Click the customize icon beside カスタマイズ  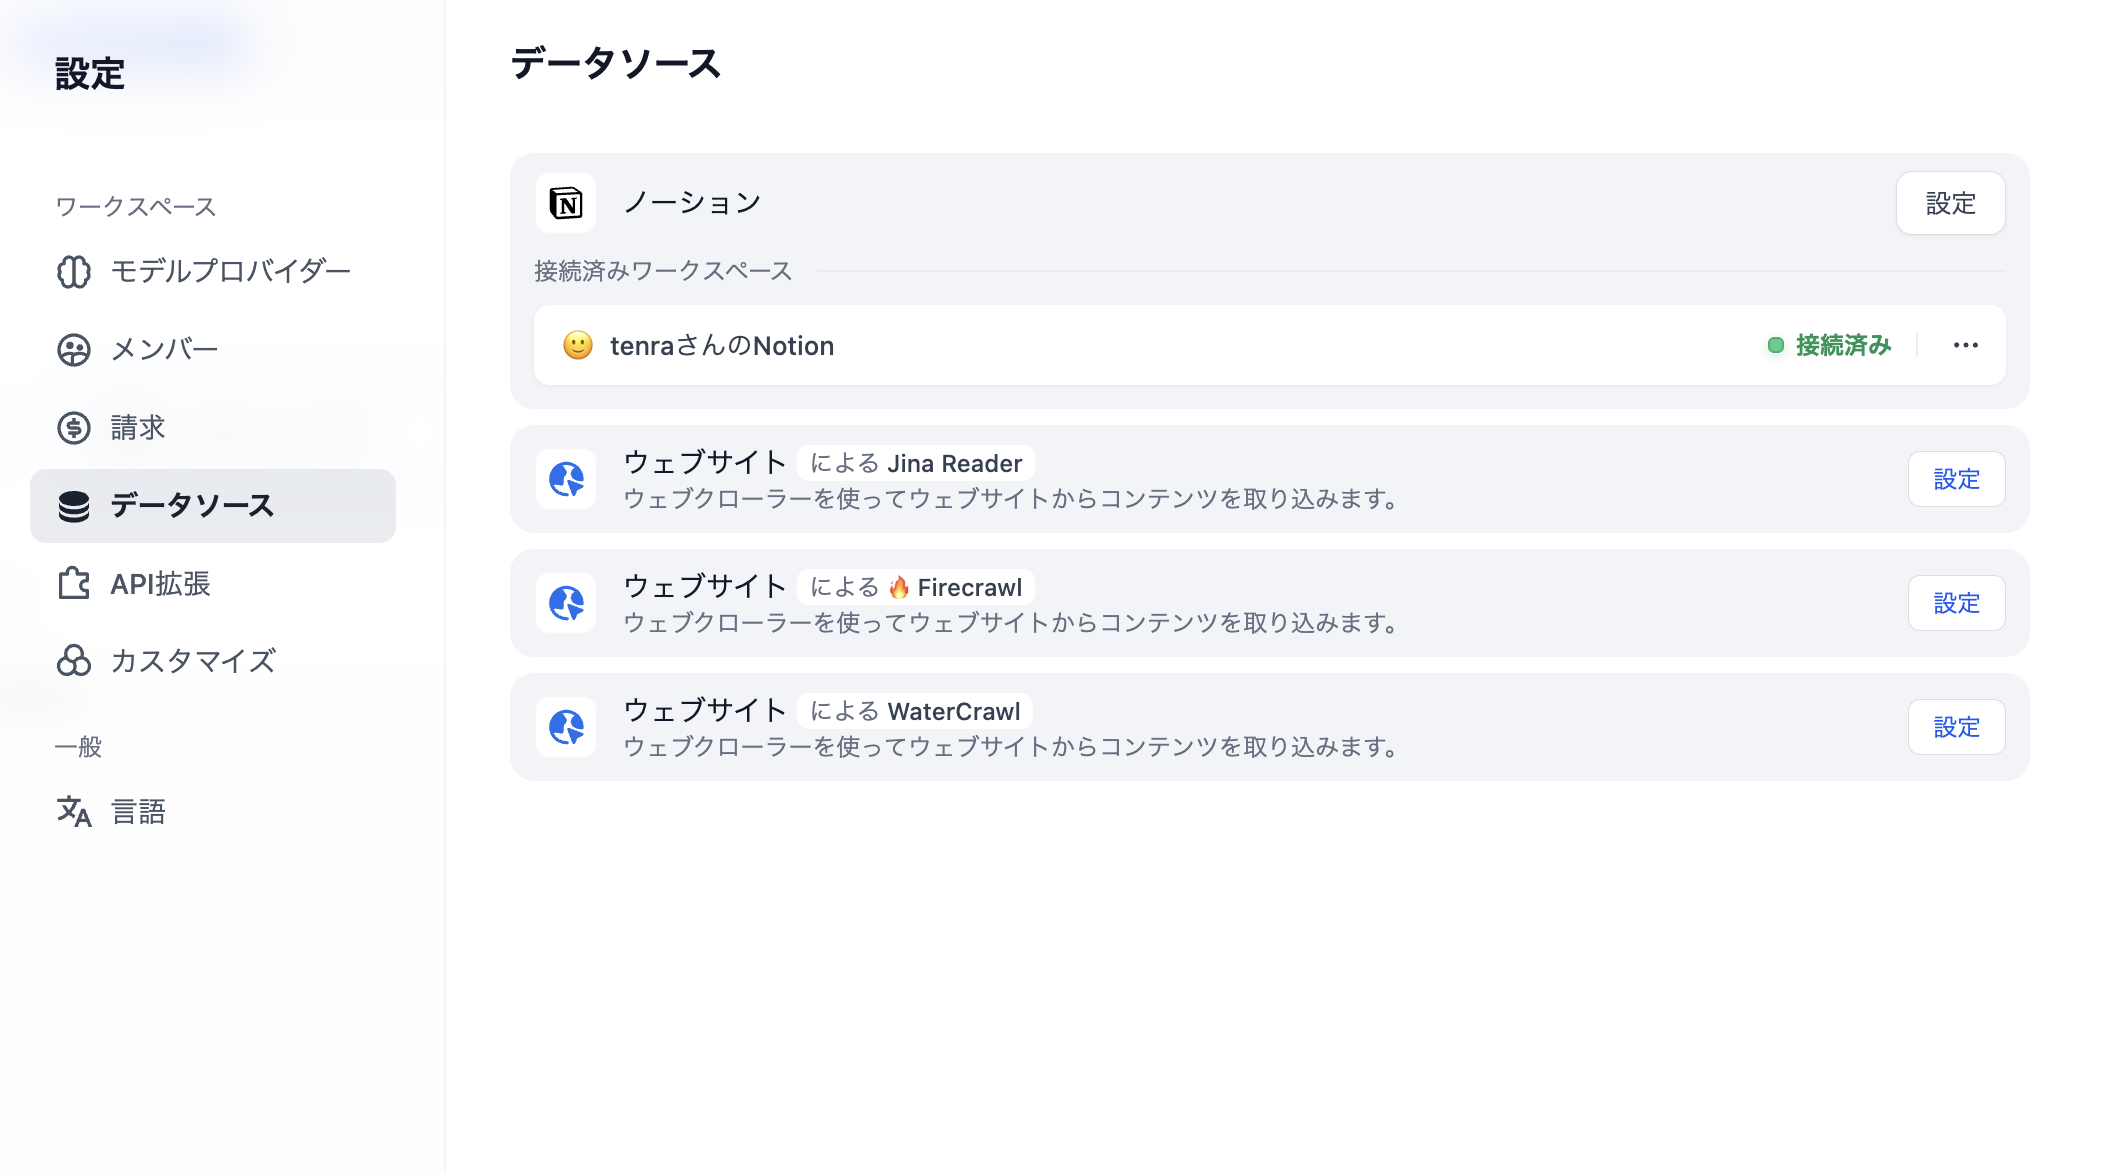point(74,661)
